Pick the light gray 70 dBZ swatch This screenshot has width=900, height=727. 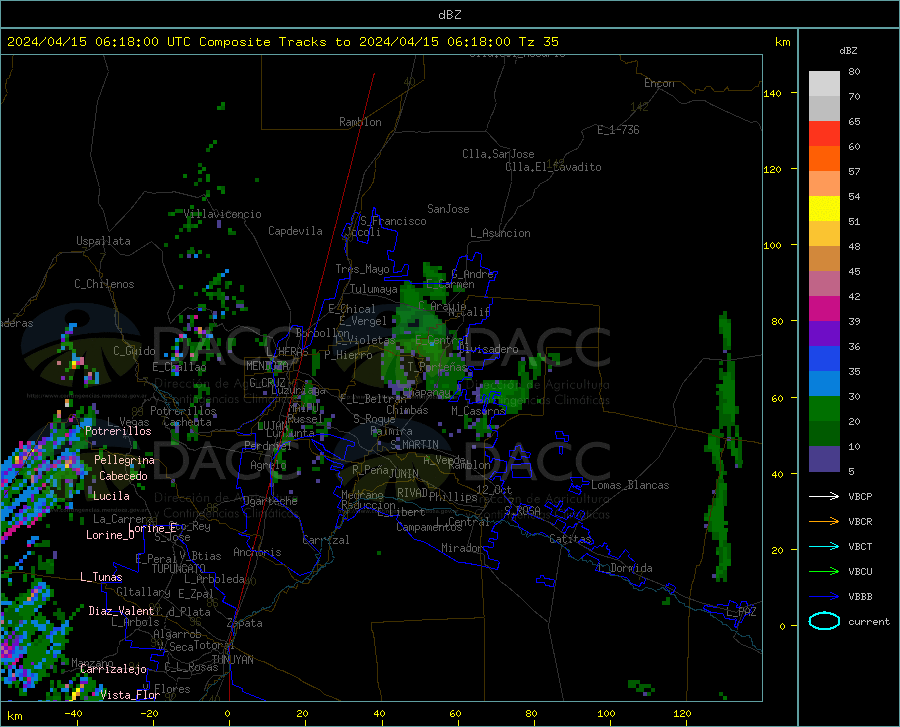click(x=824, y=84)
